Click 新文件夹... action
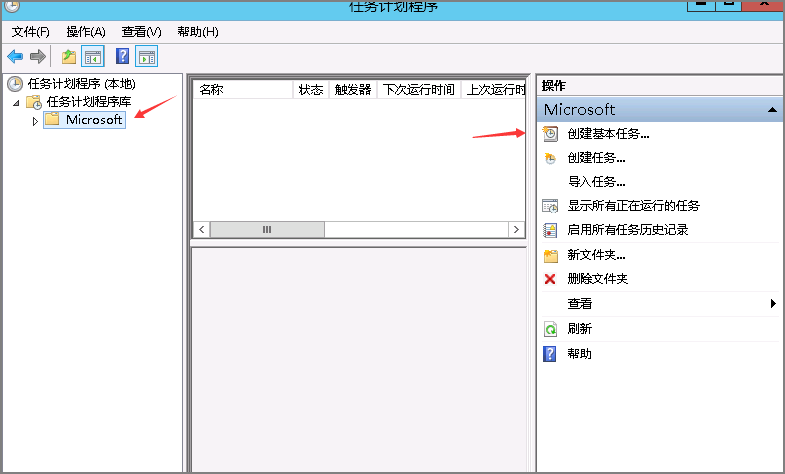Screen dimensions: 785x474 (596, 255)
